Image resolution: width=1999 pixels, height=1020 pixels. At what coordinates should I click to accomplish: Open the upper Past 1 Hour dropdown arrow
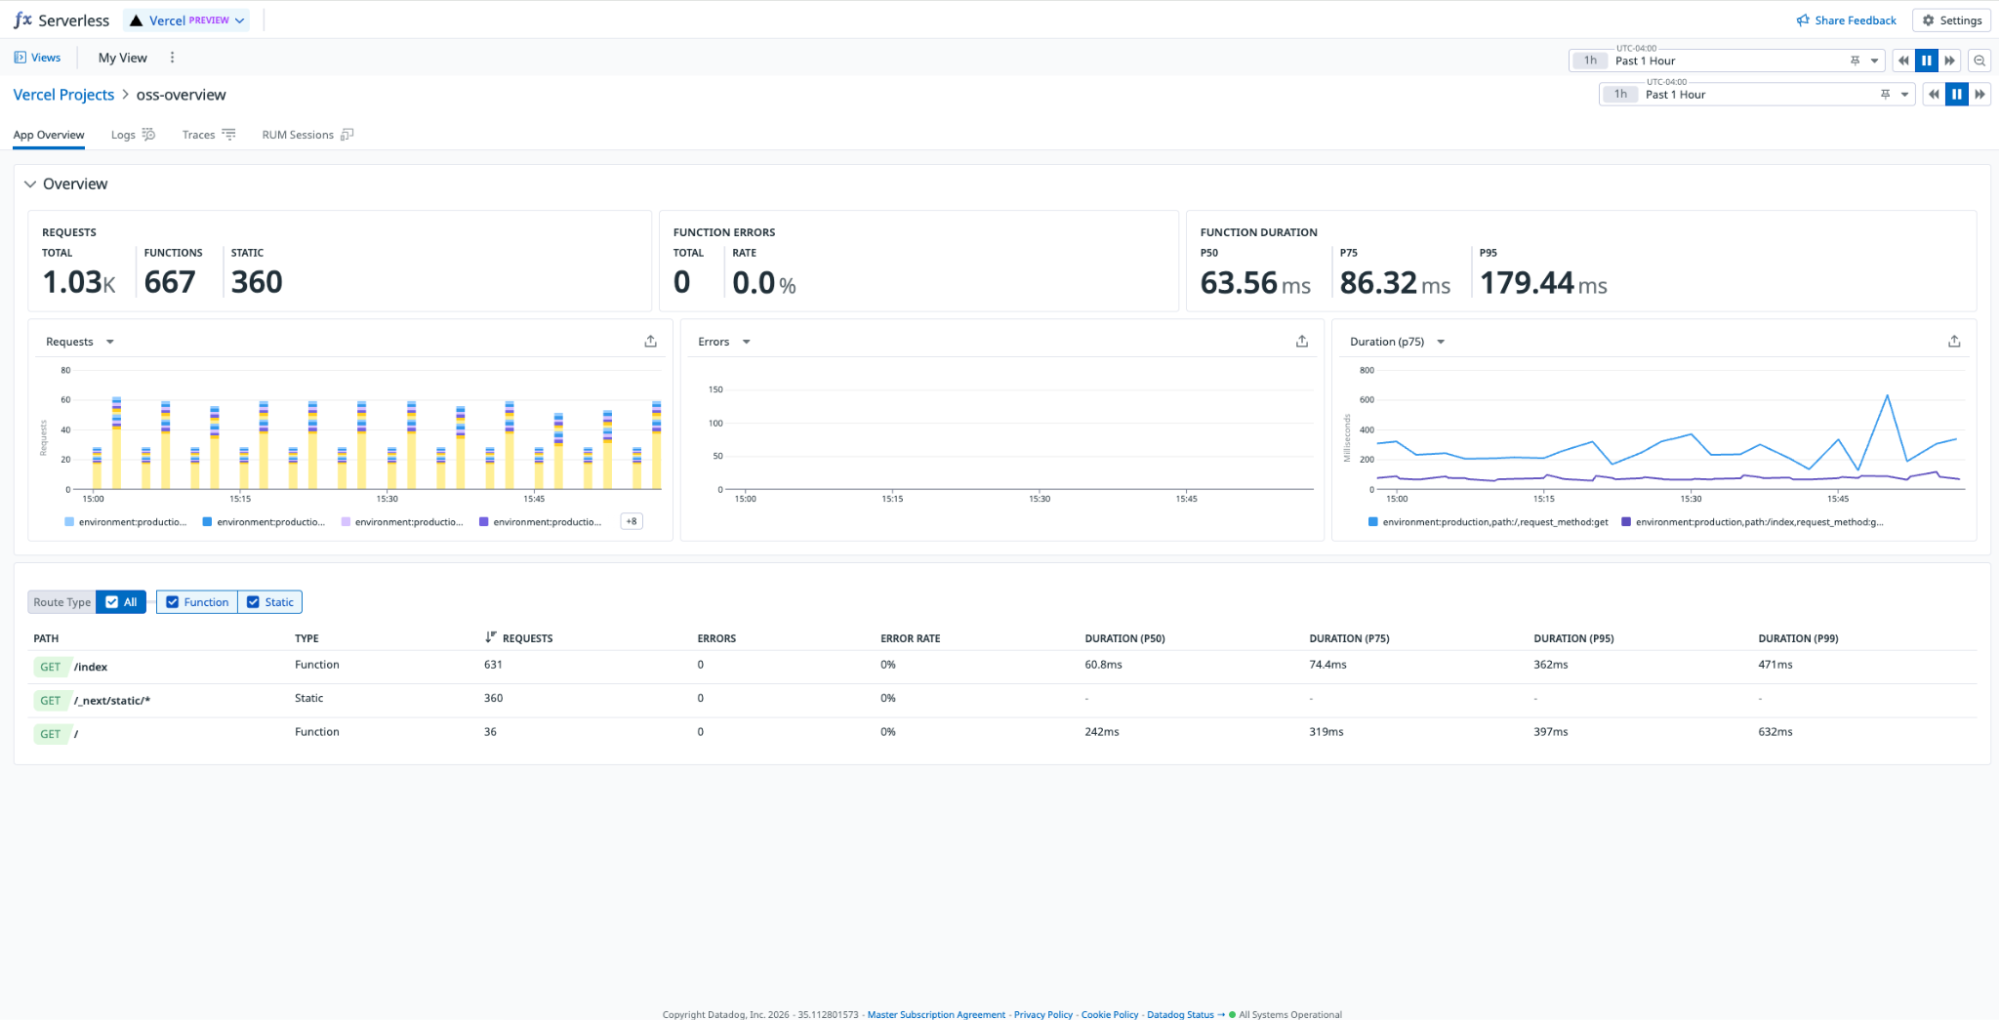click(x=1874, y=61)
